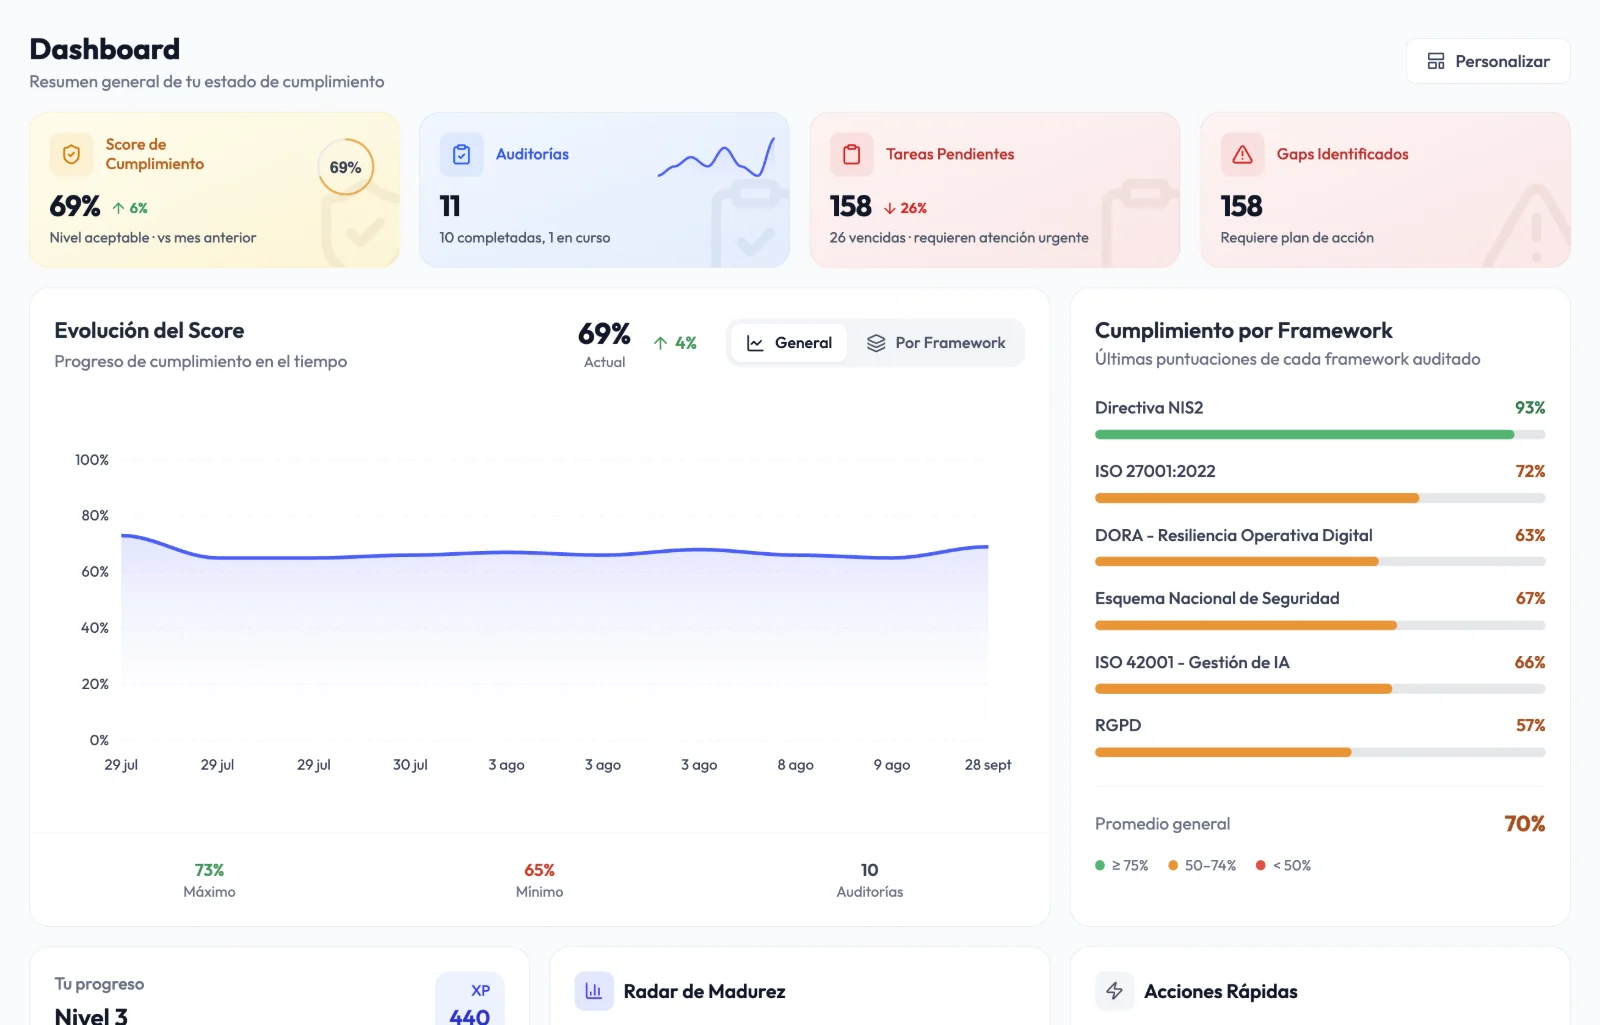The image size is (1600, 1025).
Task: Click the warning triangle icon on Gaps Identificados card
Action: [x=1242, y=154]
